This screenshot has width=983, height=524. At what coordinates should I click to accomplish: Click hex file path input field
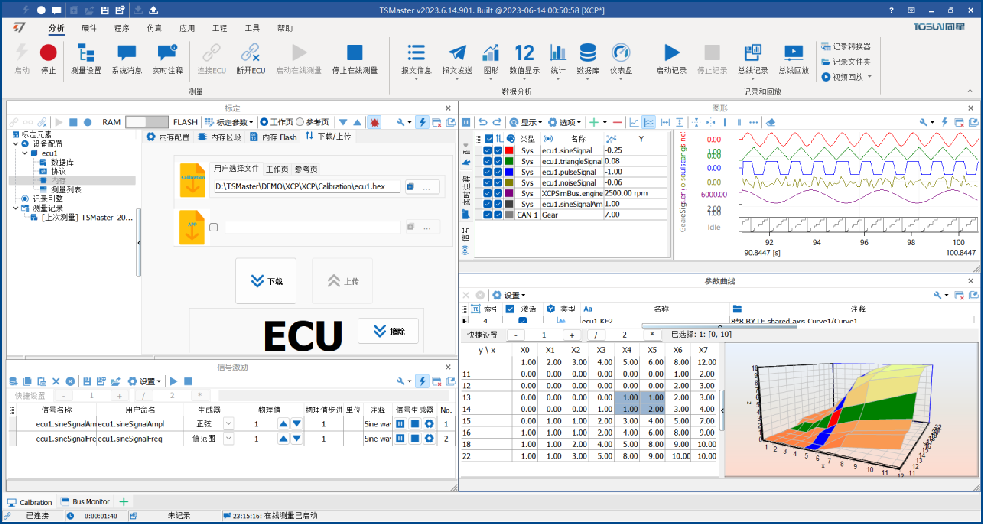306,186
